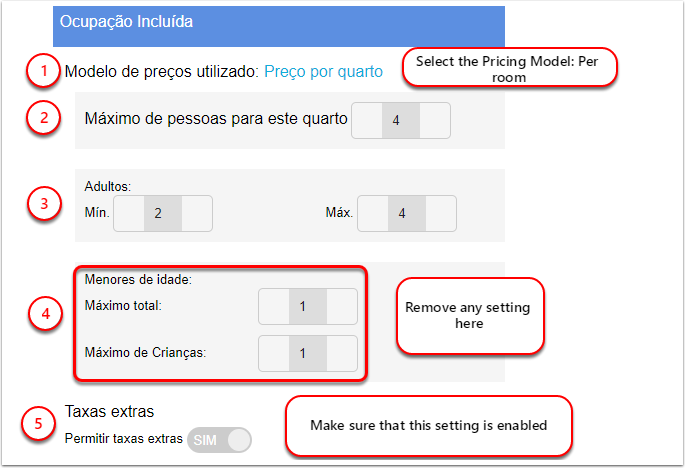Select the Adultos Mín. value field showing 2
Viewport: 685px width, 468px height.
tap(163, 213)
